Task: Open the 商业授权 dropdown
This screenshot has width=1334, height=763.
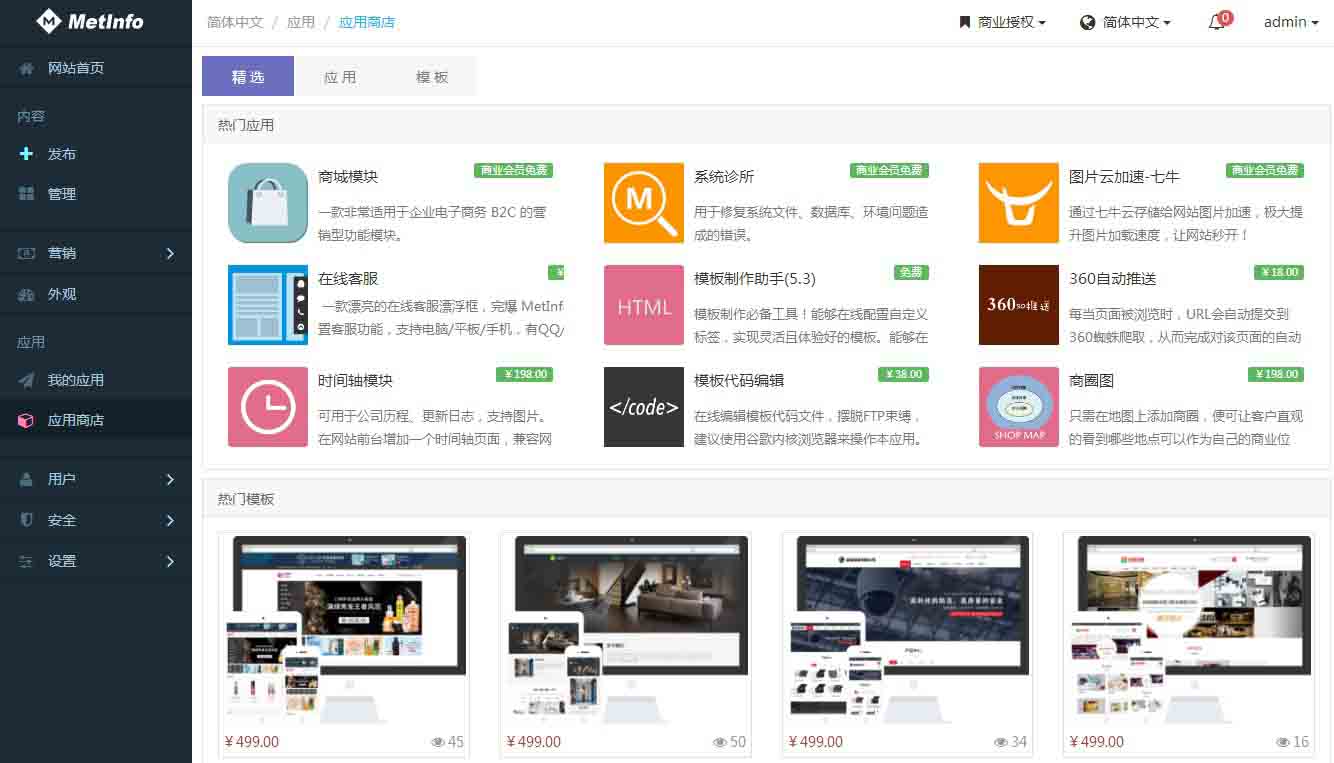Action: 1002,22
